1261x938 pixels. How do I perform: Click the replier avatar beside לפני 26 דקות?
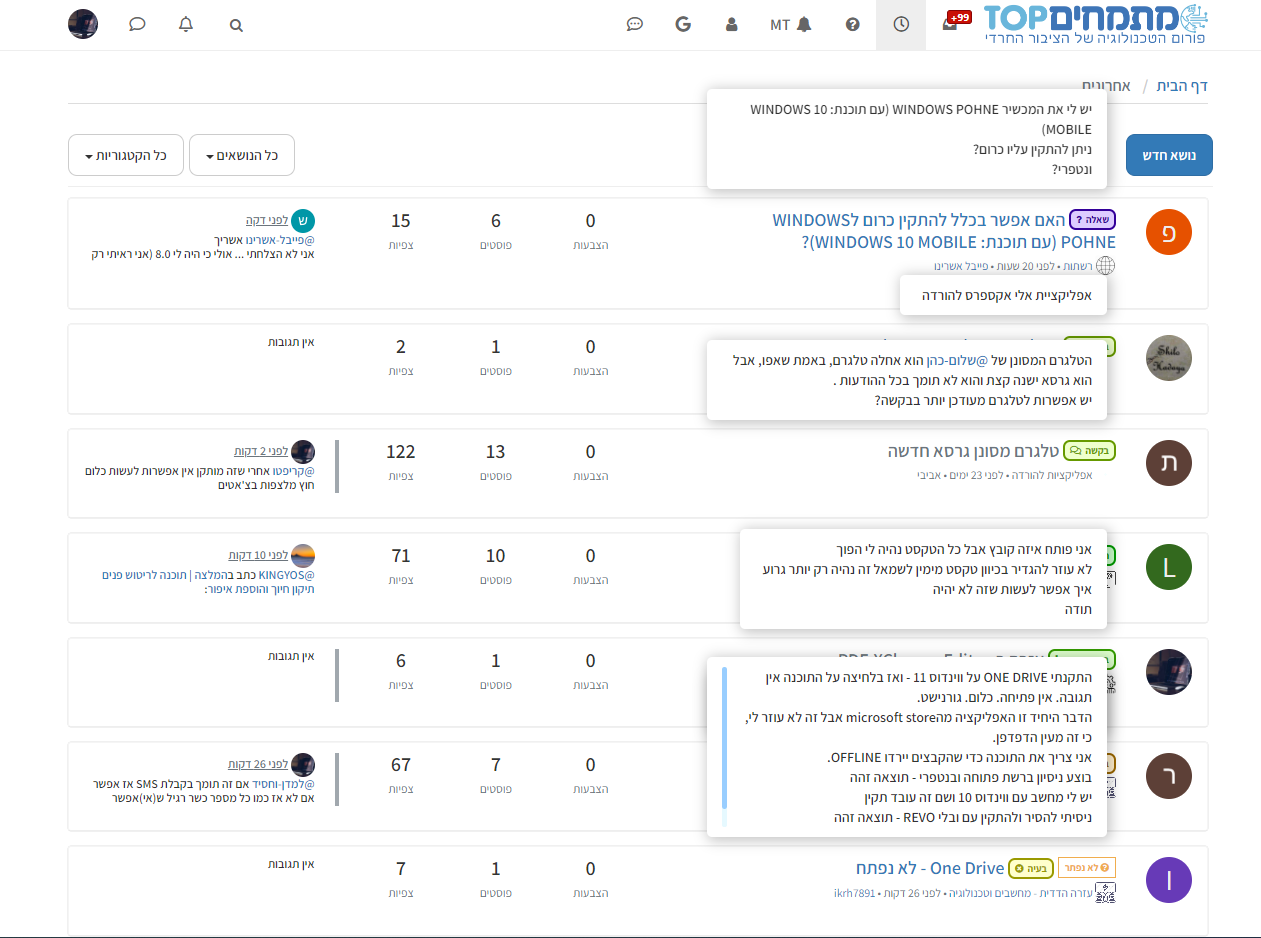[303, 764]
